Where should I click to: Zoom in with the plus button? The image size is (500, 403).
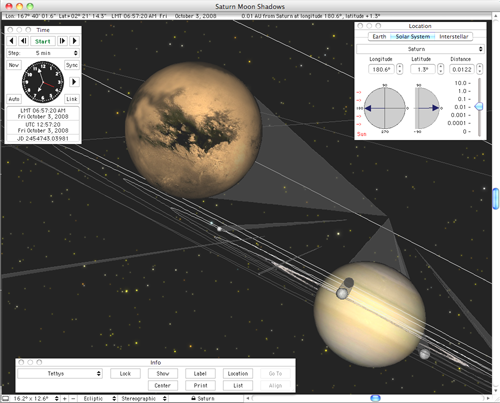tap(65, 398)
